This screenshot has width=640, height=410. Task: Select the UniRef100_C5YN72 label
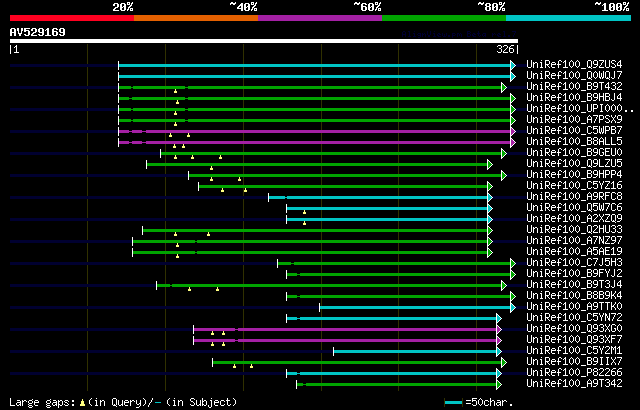tap(574, 318)
